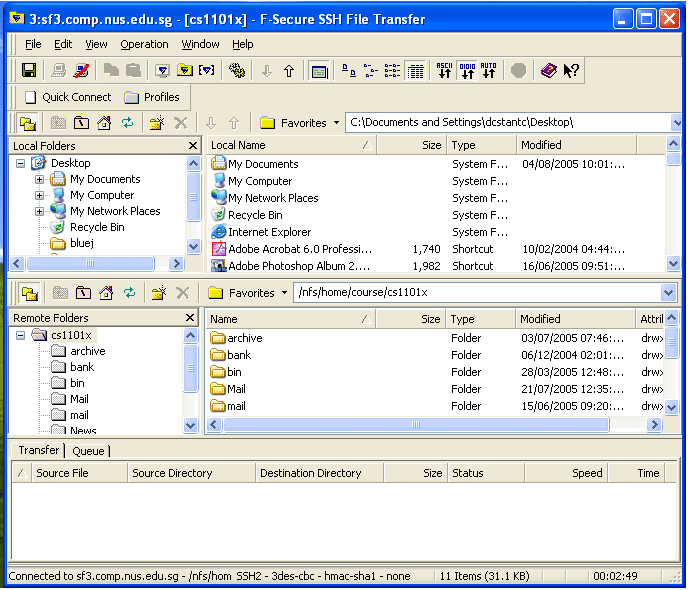This screenshot has width=688, height=590.
Task: Click the Local Folders horizontal scrollbar thumb
Action: click(90, 264)
